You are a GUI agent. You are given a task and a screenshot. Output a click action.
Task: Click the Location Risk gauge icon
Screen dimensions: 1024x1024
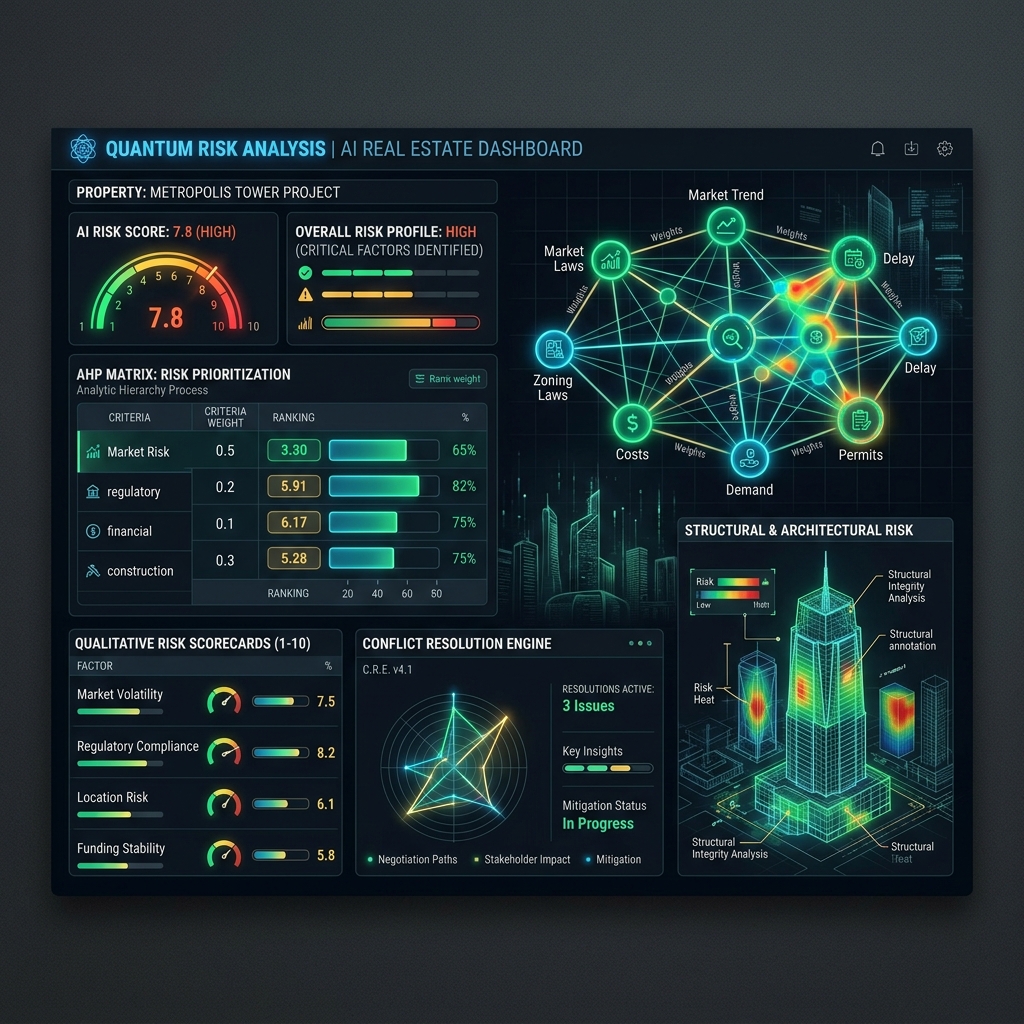(x=224, y=803)
